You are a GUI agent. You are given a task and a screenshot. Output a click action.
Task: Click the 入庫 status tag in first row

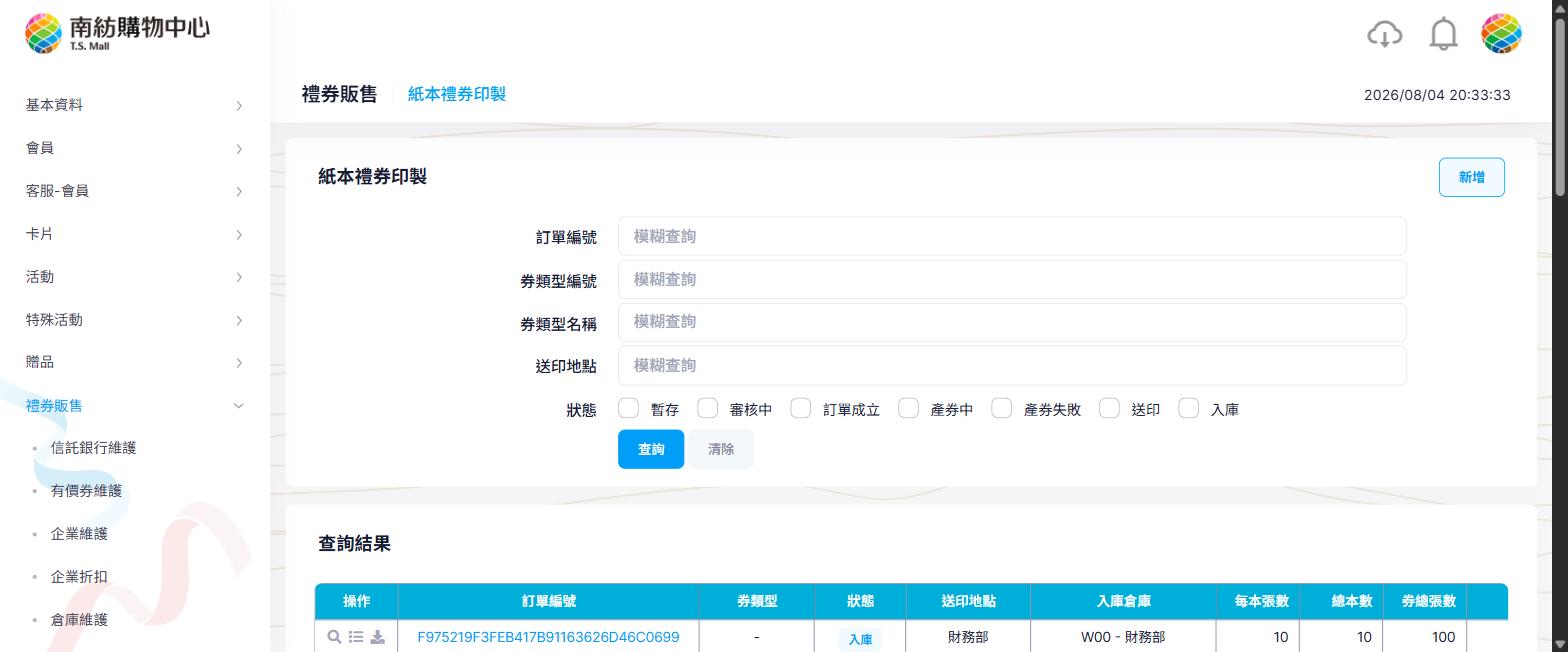pos(860,639)
